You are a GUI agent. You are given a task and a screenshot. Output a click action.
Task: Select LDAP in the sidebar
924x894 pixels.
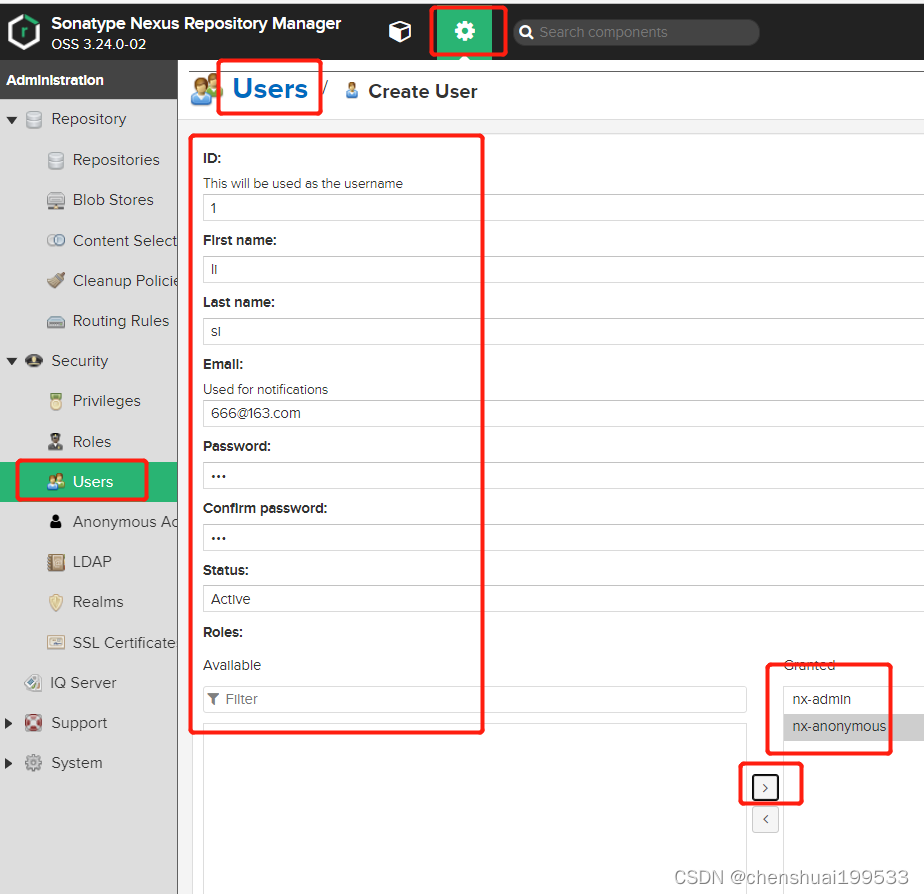click(92, 562)
